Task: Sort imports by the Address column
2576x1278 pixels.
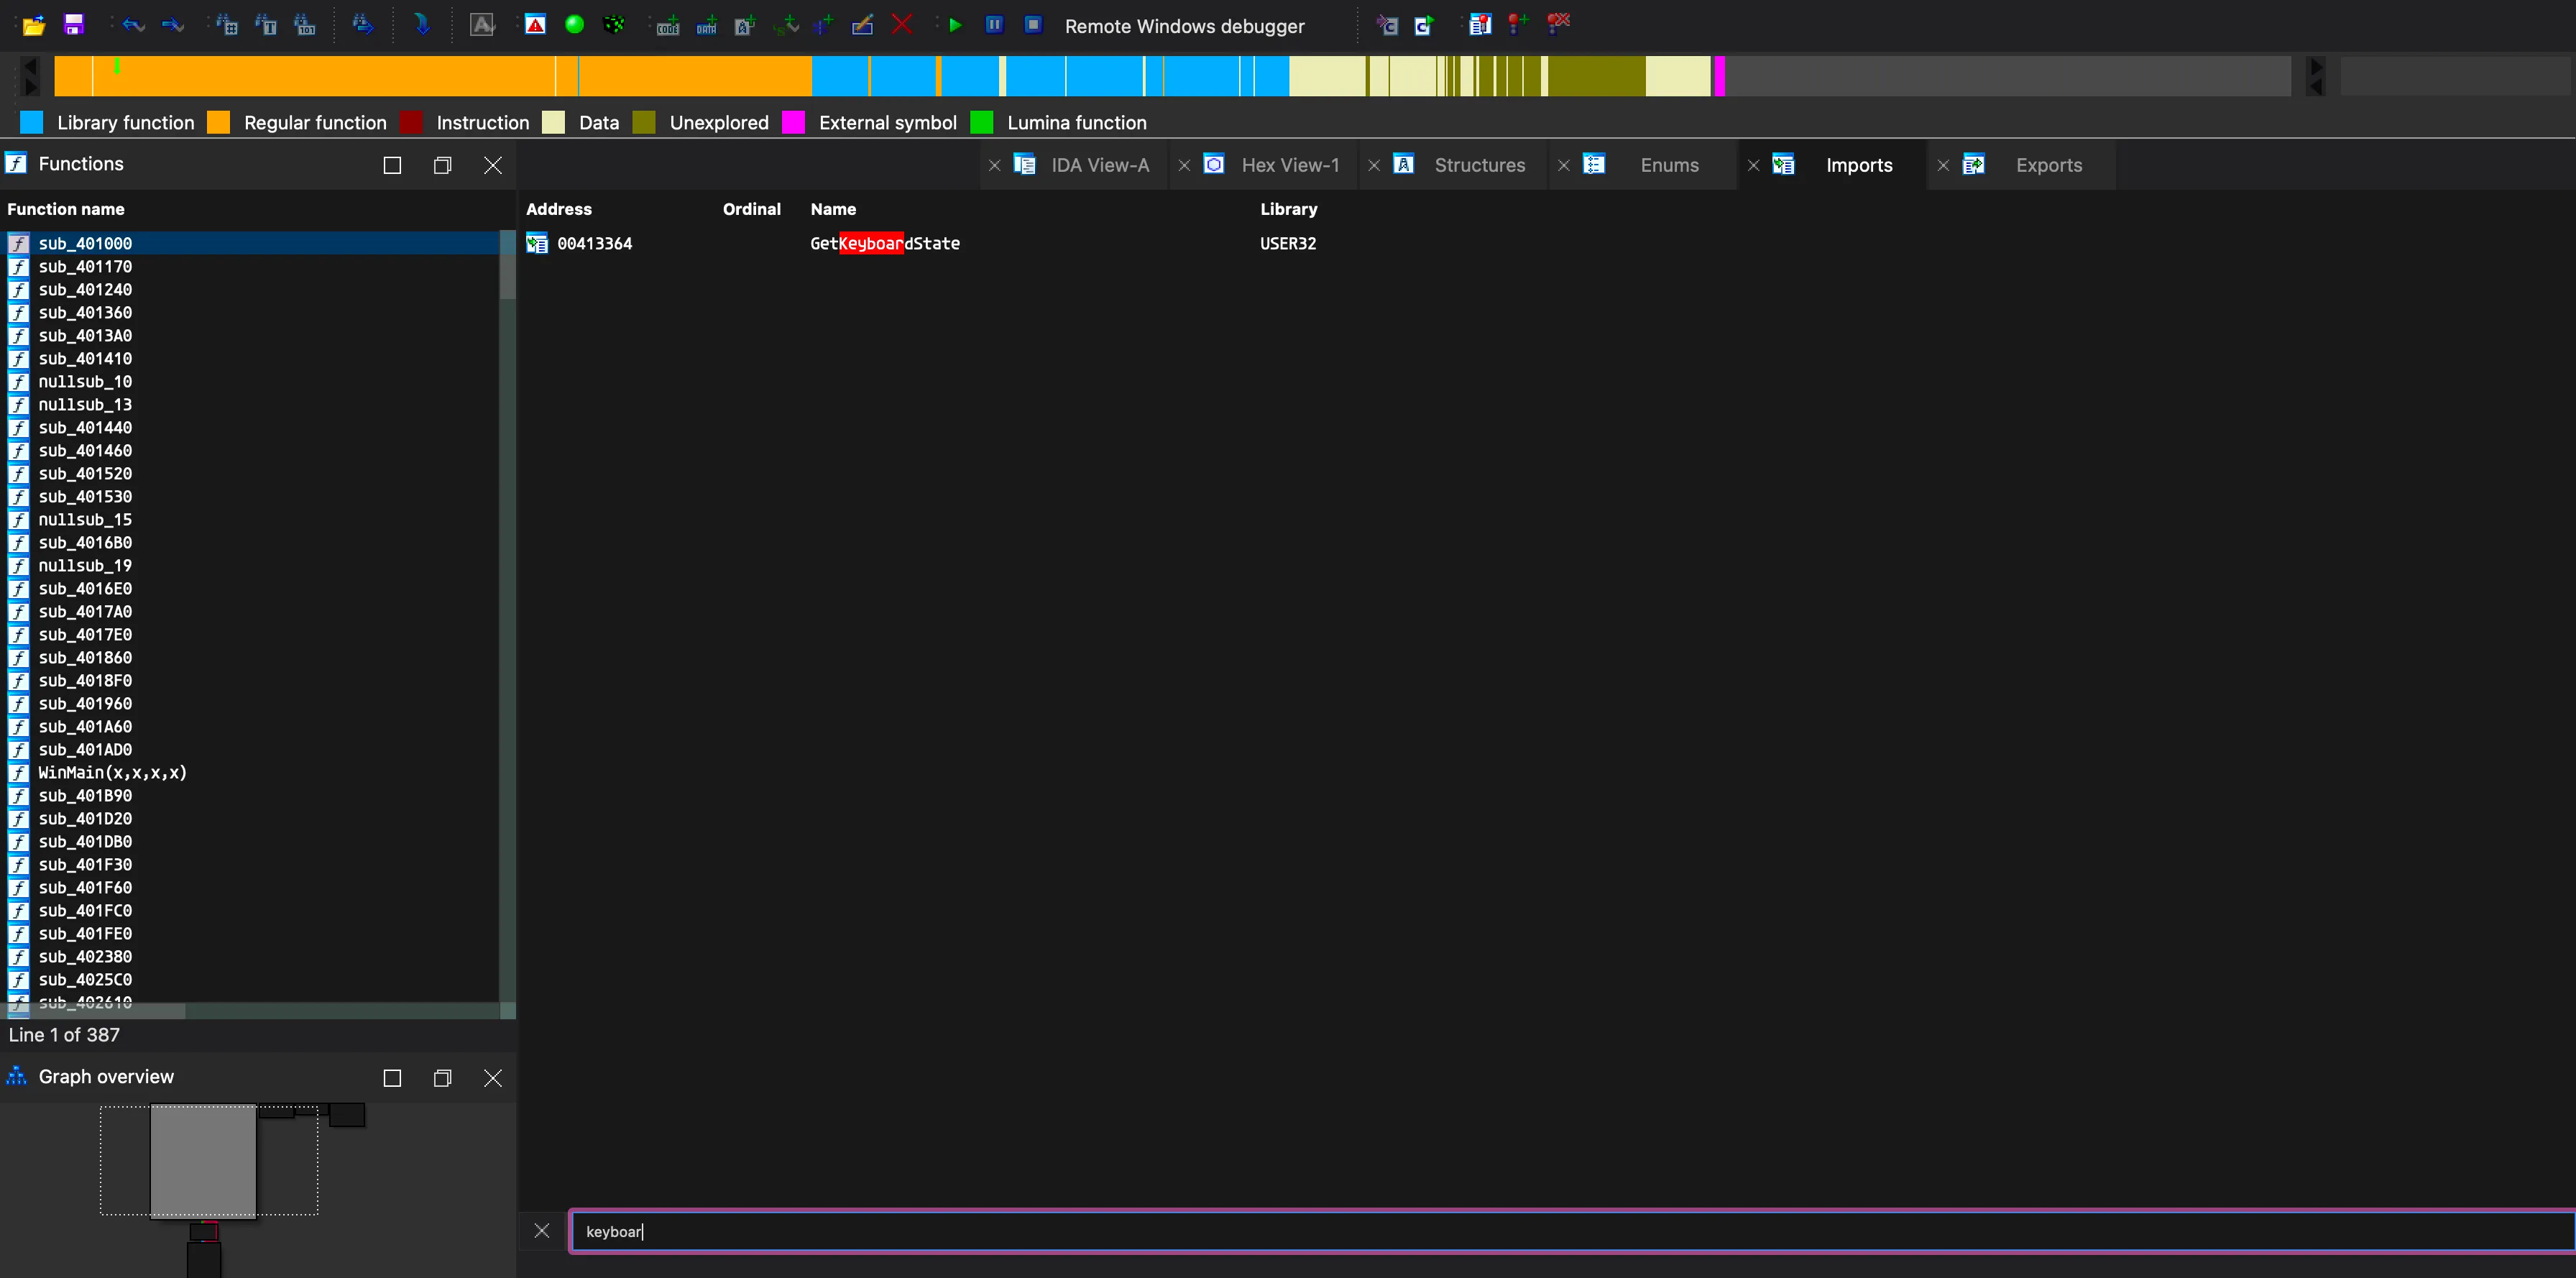Action: tap(559, 209)
